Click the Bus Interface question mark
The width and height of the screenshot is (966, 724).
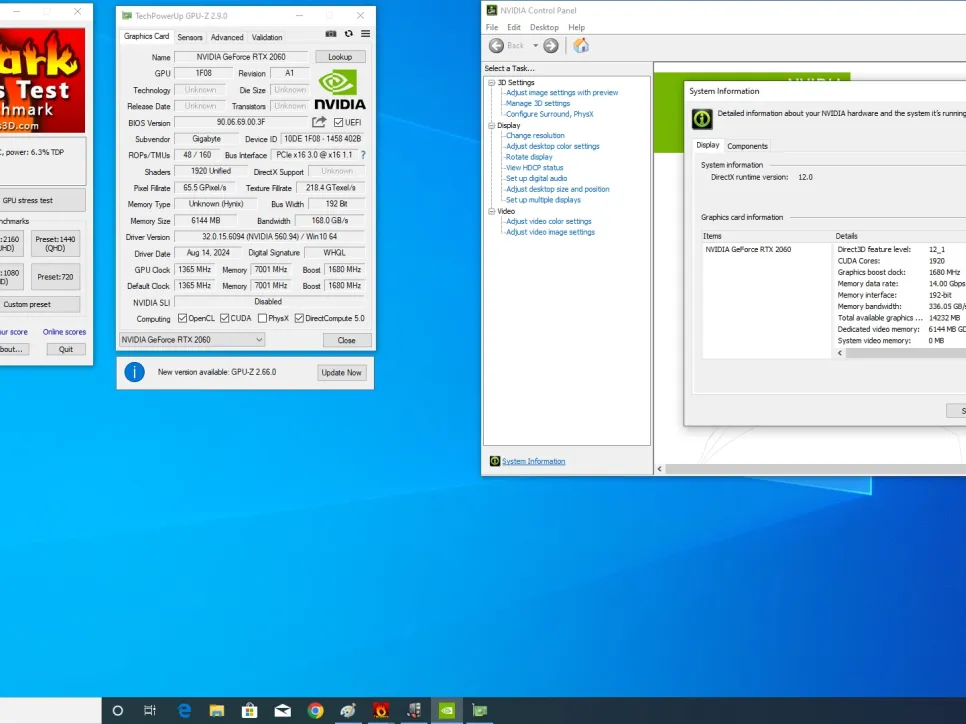[363, 155]
